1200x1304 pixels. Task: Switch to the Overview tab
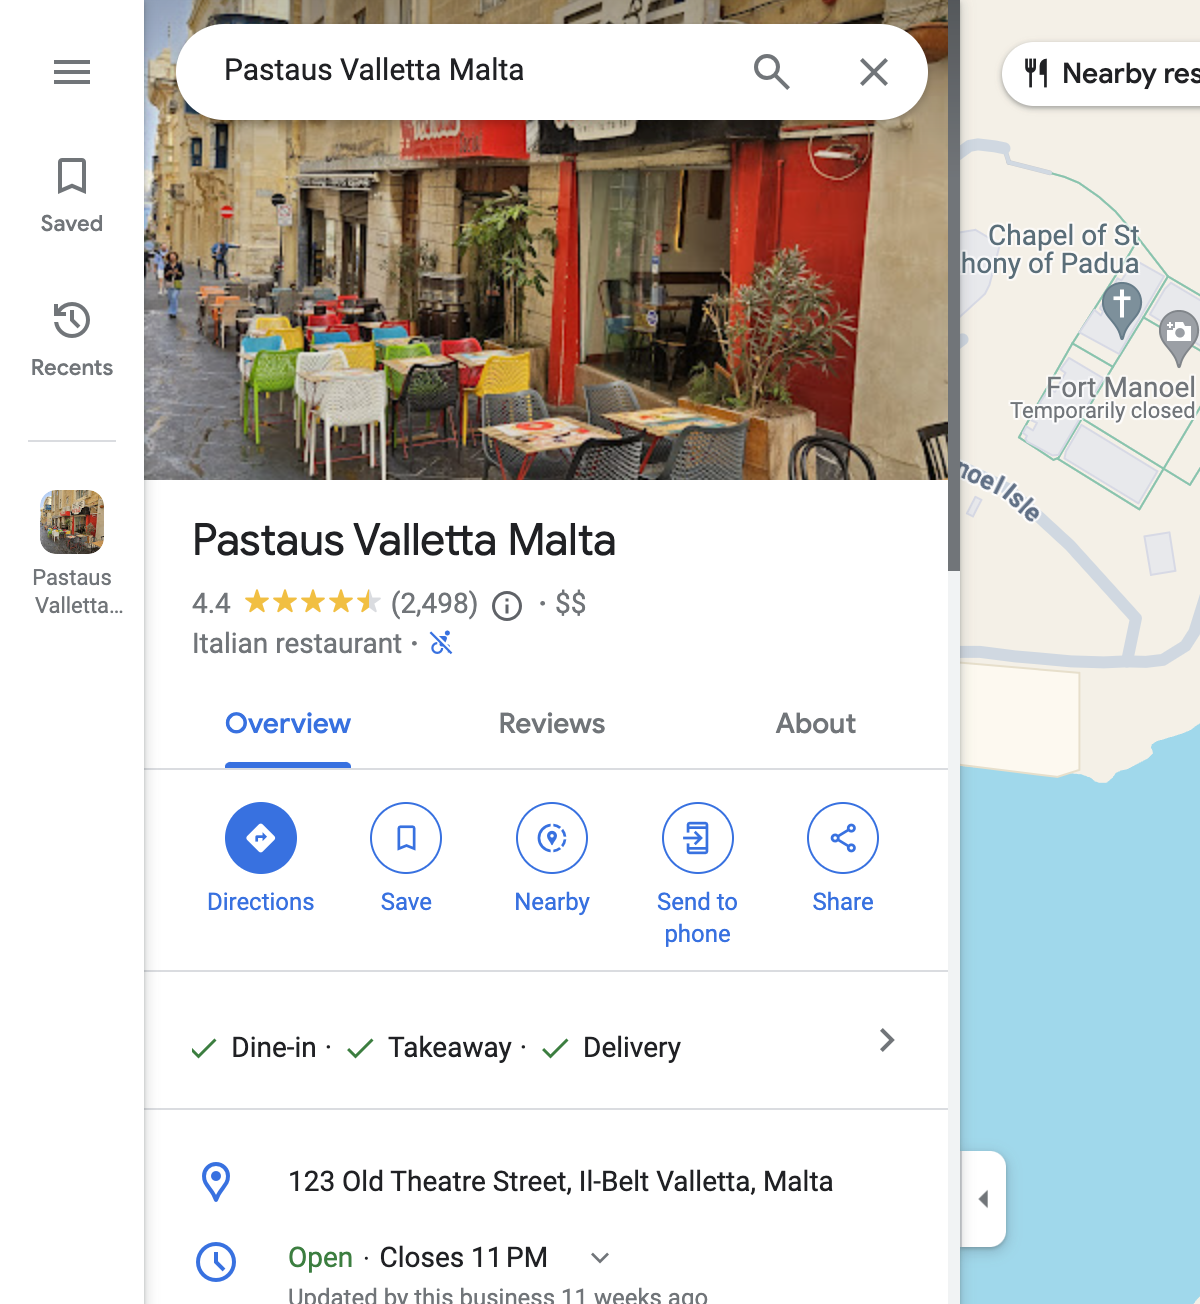click(288, 724)
